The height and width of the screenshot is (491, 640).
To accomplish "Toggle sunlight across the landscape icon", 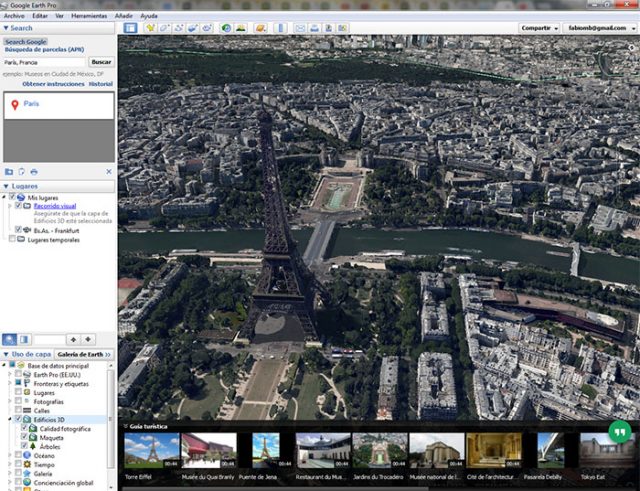I will (x=241, y=28).
